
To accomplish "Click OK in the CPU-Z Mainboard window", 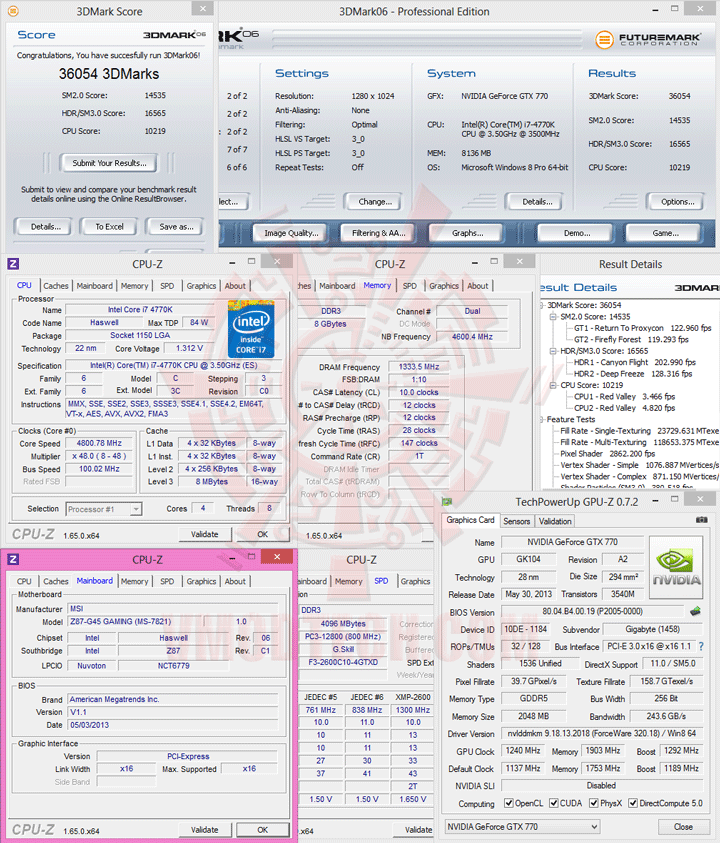I will point(262,830).
